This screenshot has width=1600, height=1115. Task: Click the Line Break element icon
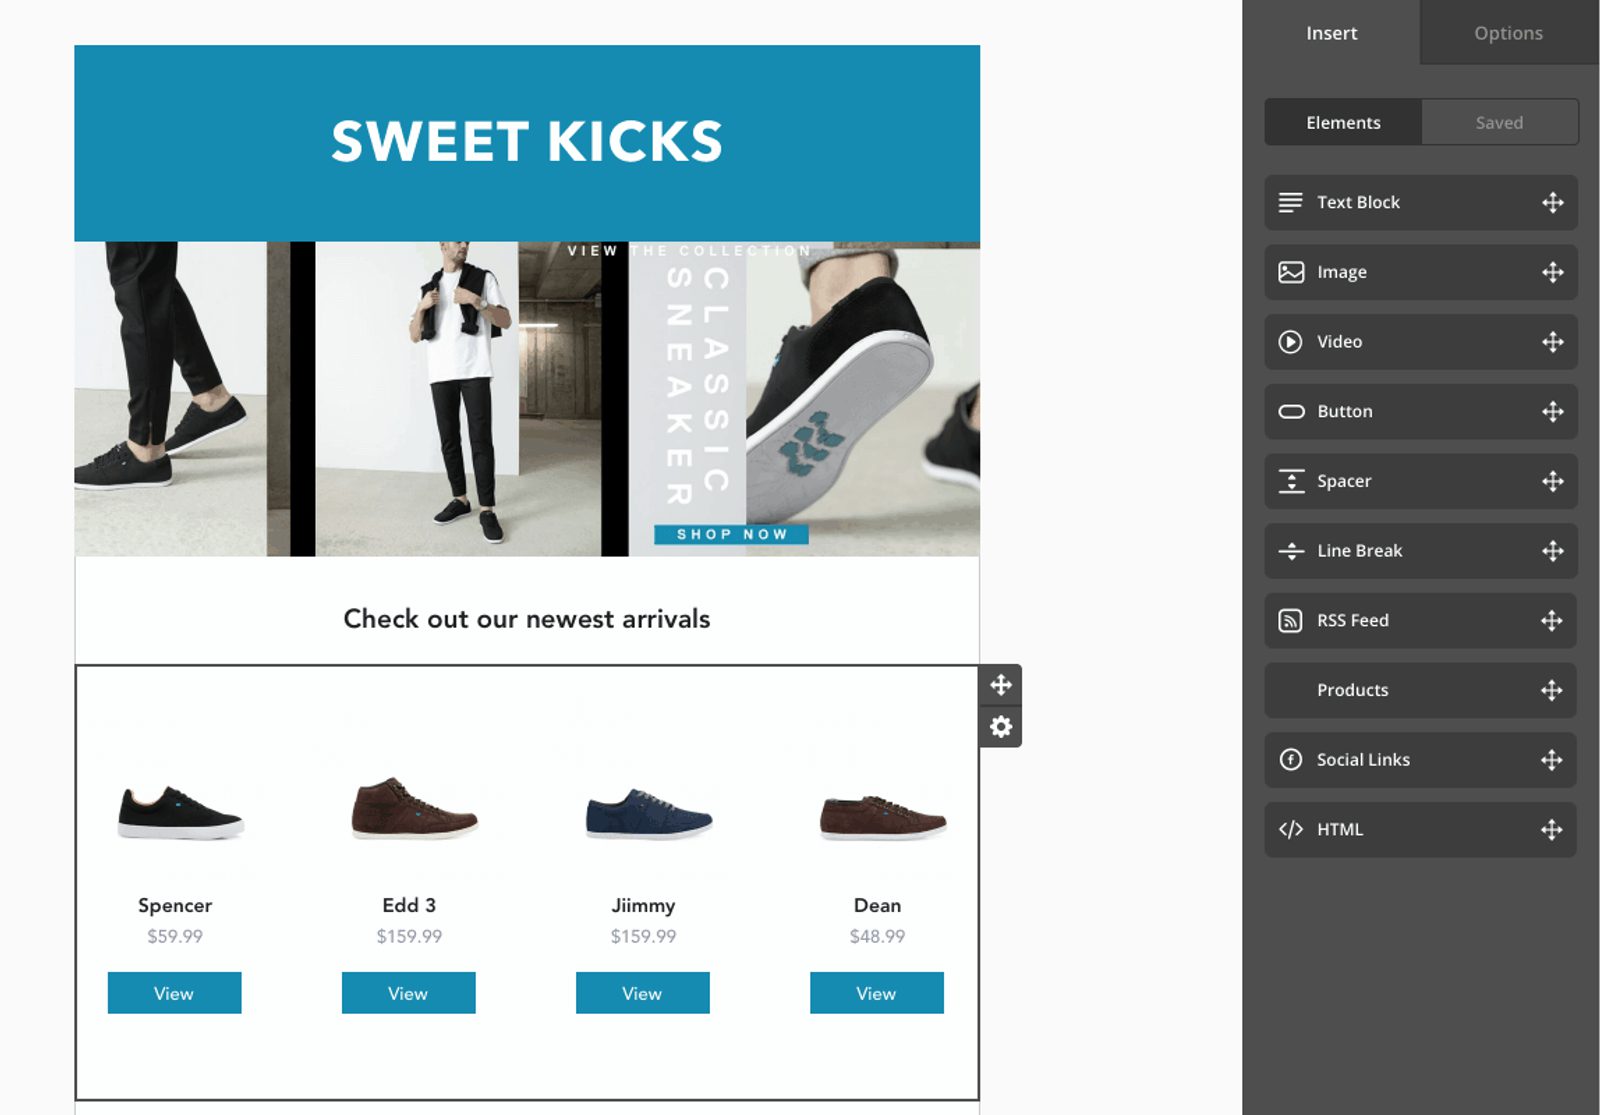(1291, 551)
